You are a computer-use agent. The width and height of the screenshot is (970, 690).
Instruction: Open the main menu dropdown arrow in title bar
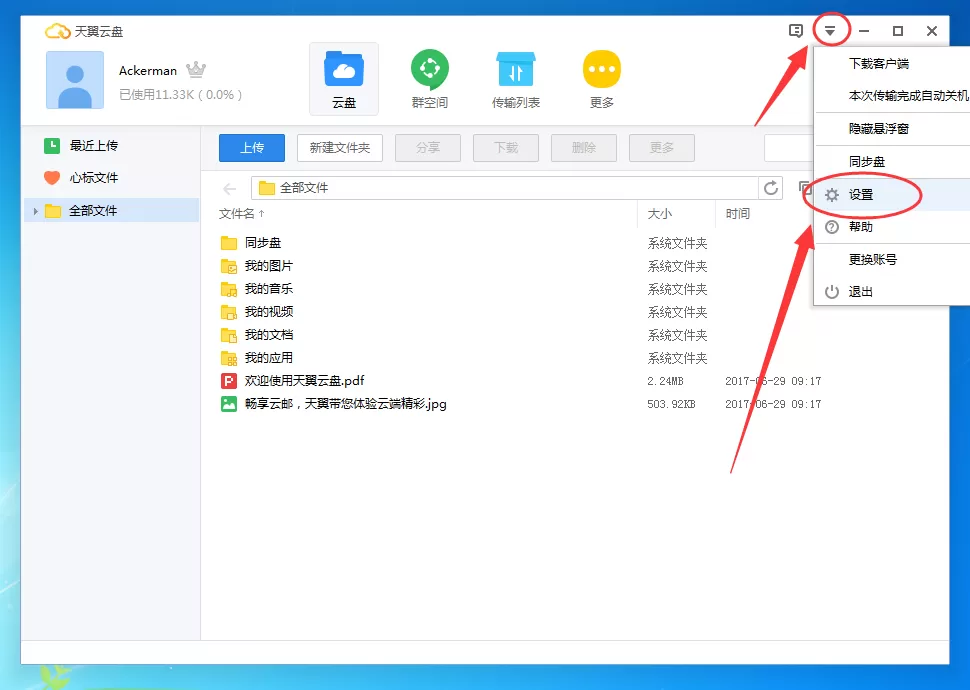(x=830, y=30)
